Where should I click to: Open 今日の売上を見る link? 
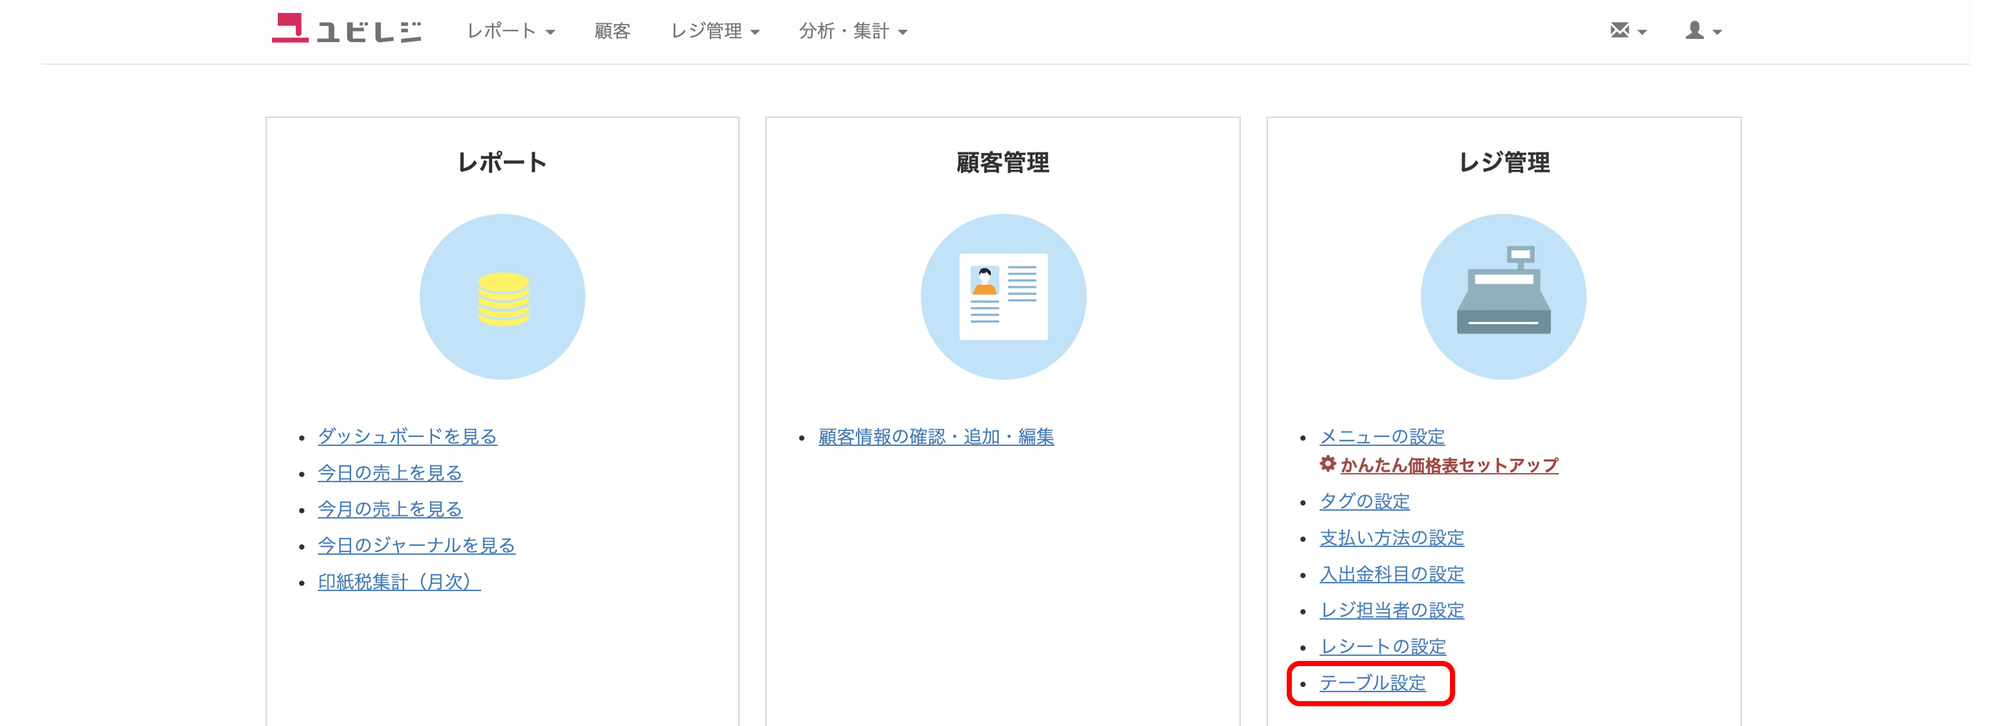[x=390, y=473]
